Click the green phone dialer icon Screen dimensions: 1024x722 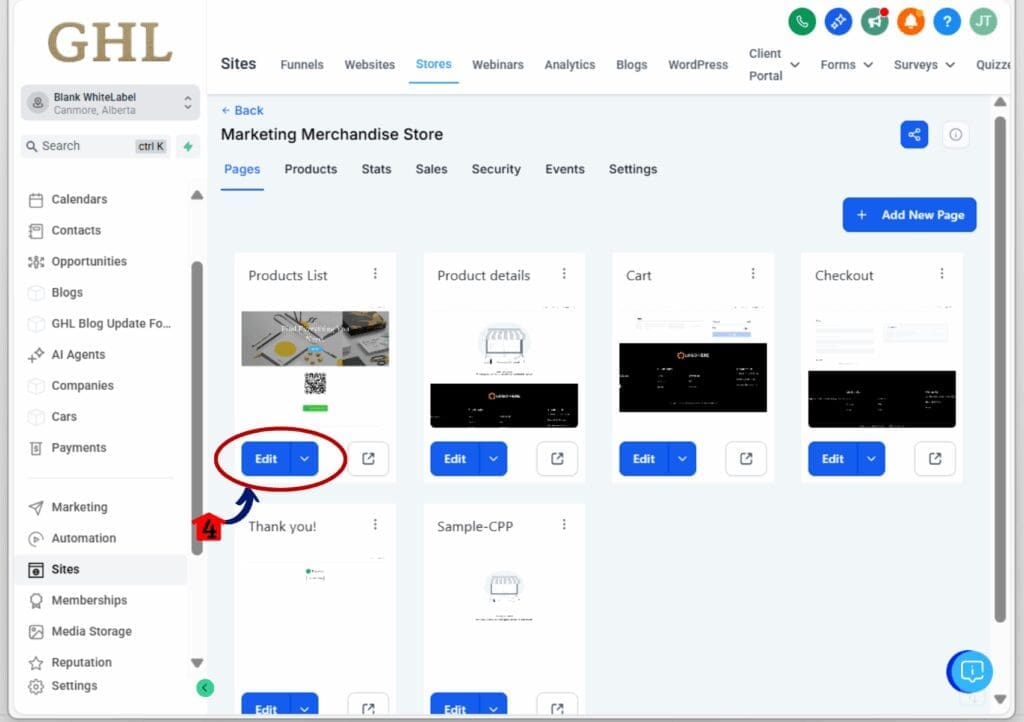click(x=801, y=21)
